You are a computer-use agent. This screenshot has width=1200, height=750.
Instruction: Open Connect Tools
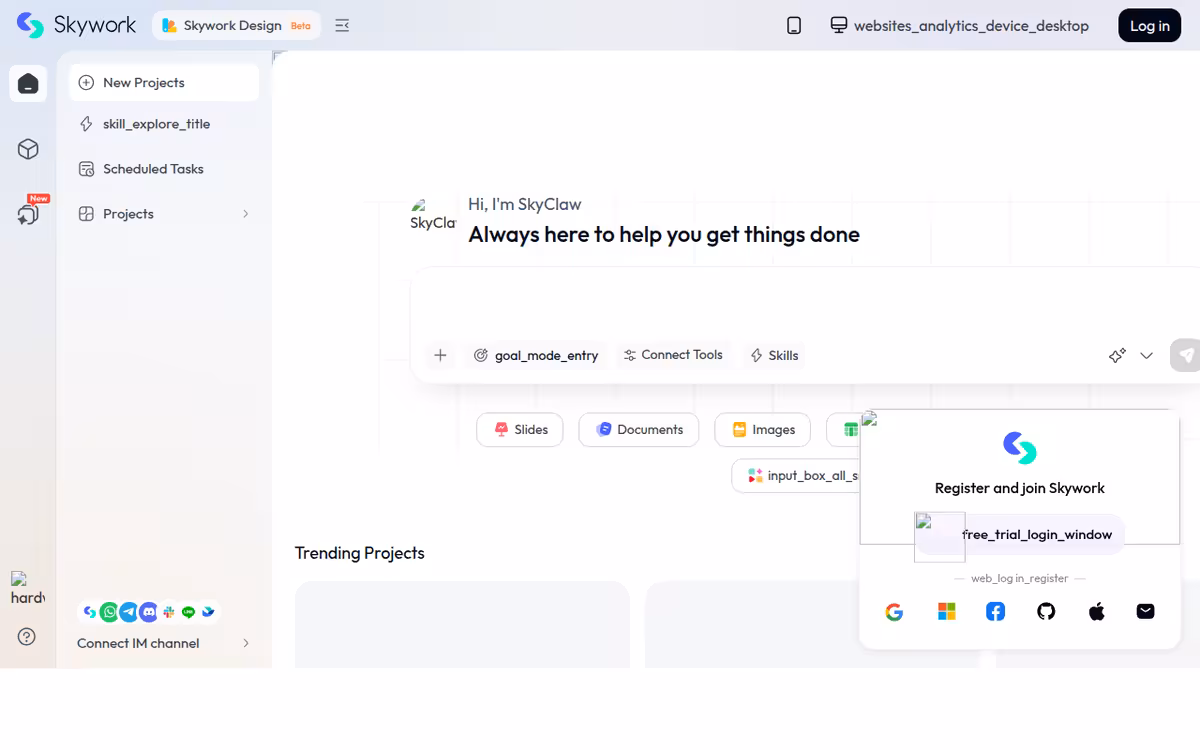673,355
